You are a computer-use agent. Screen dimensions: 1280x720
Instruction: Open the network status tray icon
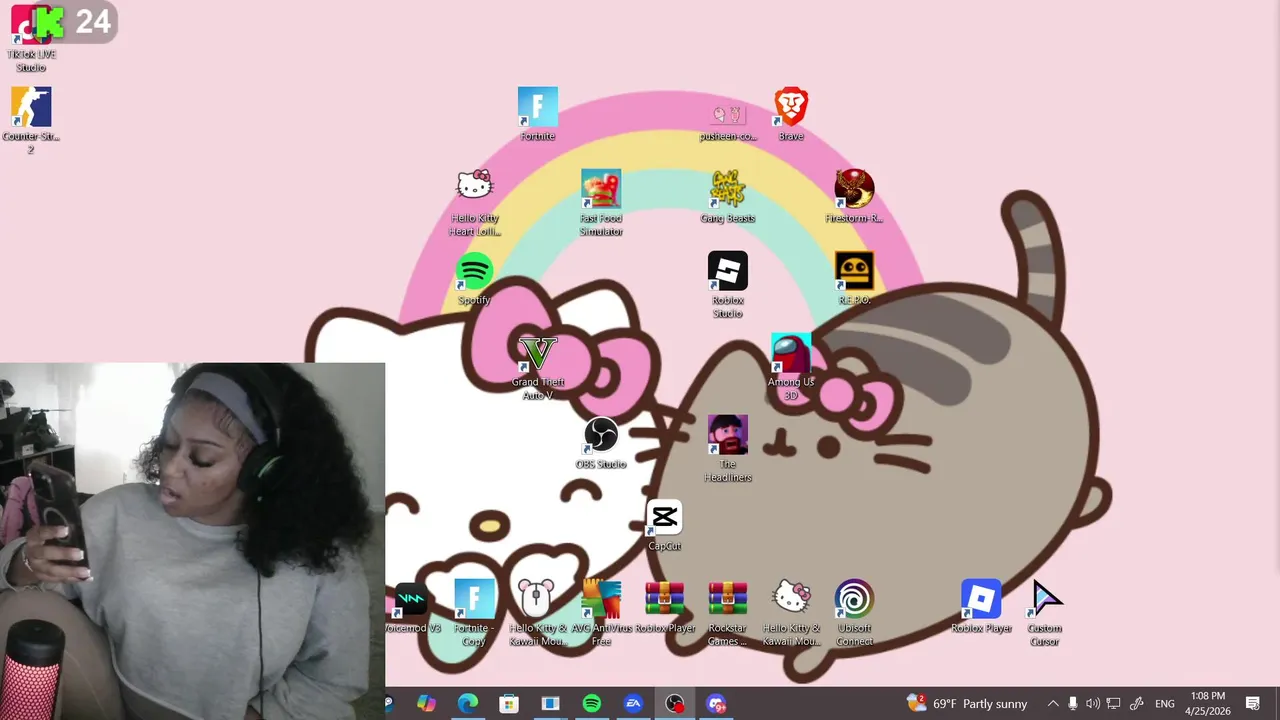tap(1113, 704)
